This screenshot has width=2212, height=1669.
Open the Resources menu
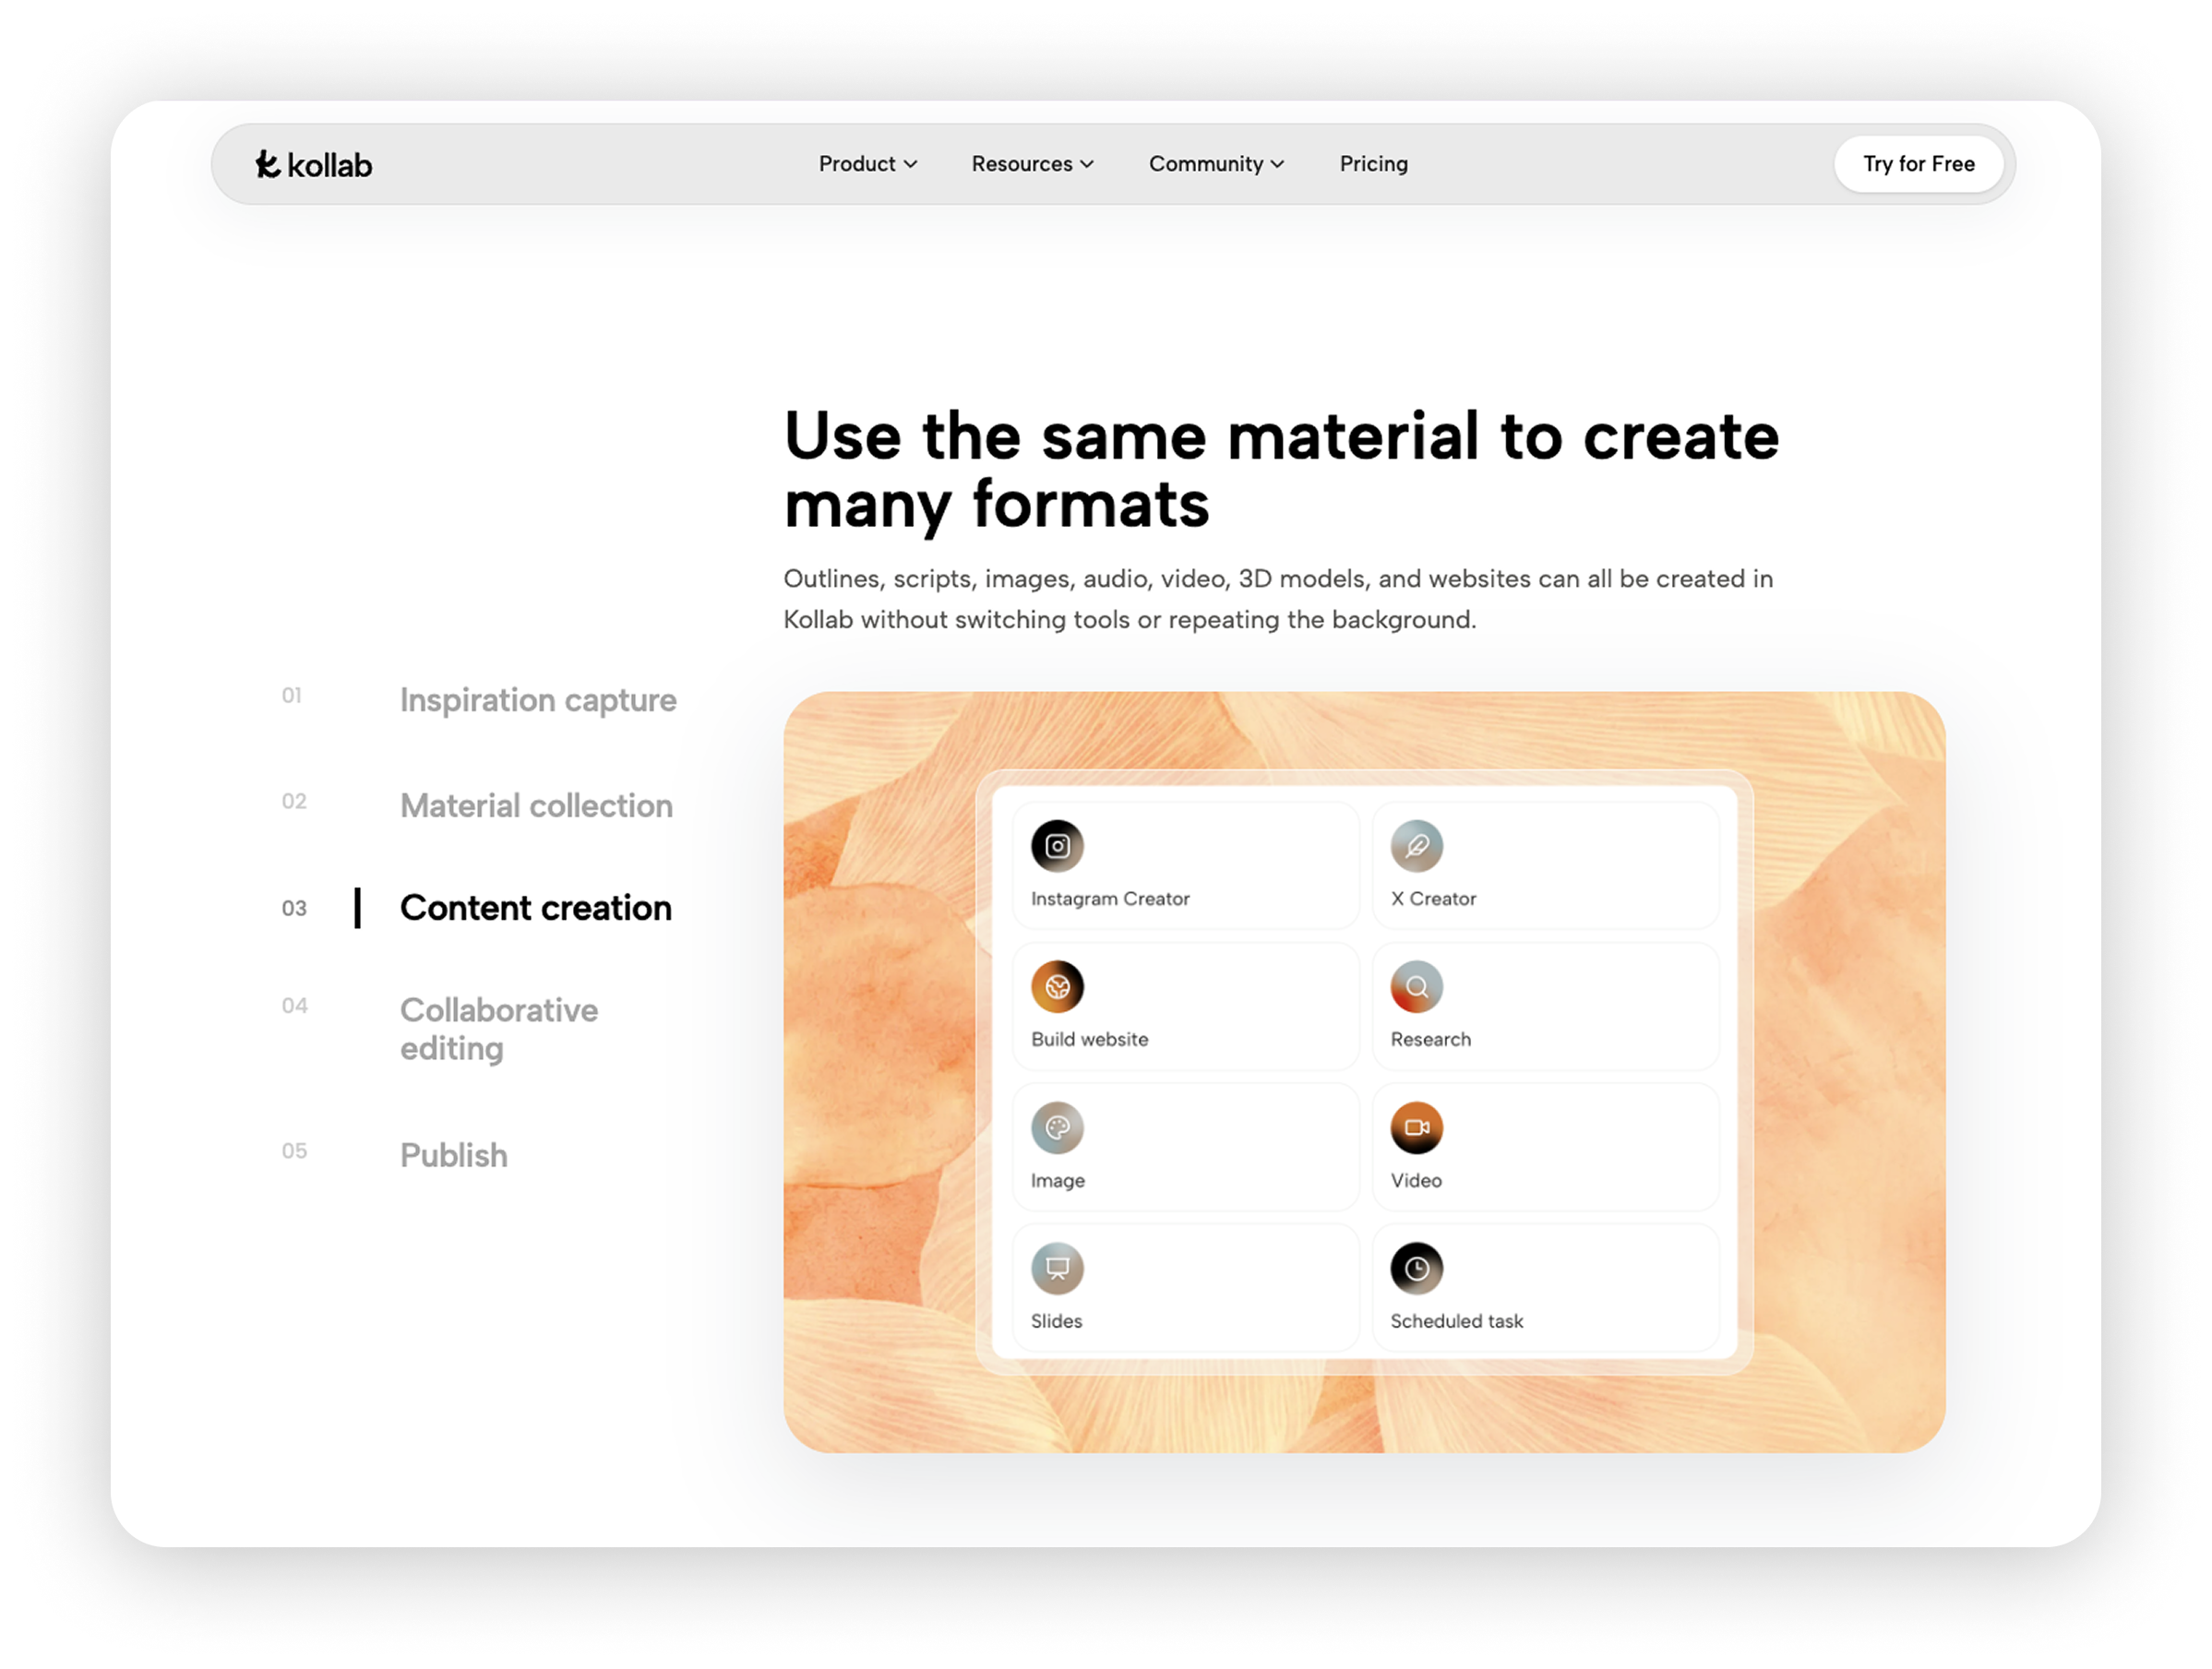(1032, 164)
